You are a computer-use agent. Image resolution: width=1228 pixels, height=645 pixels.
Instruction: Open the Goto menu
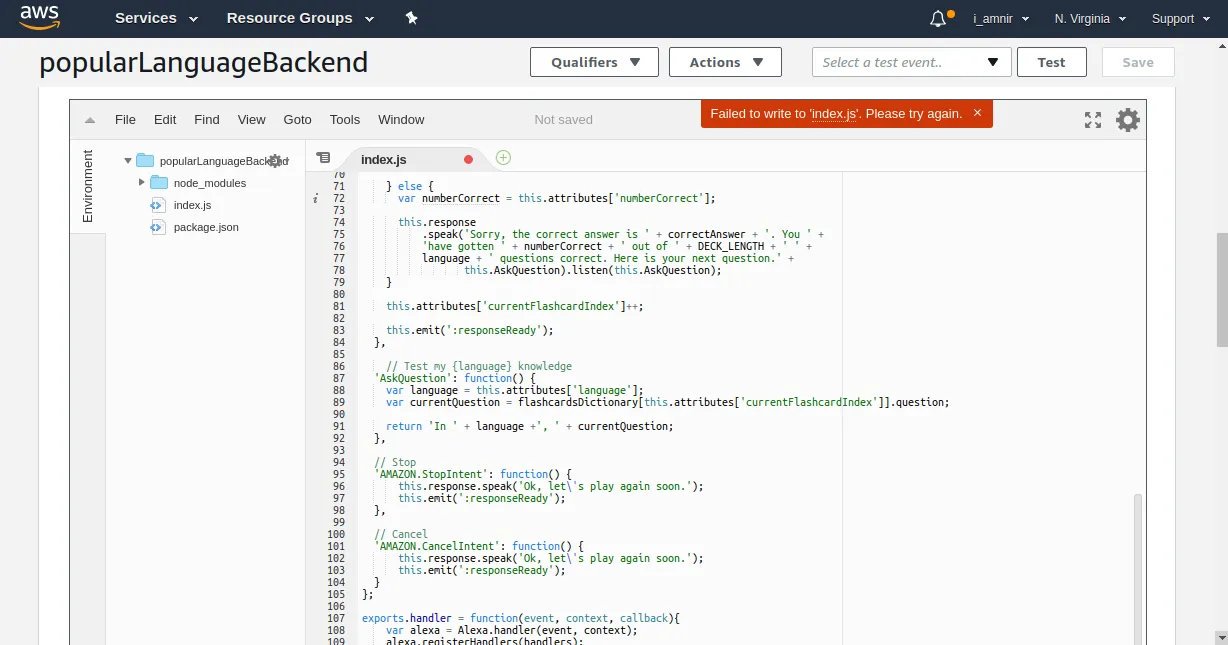tap(298, 120)
